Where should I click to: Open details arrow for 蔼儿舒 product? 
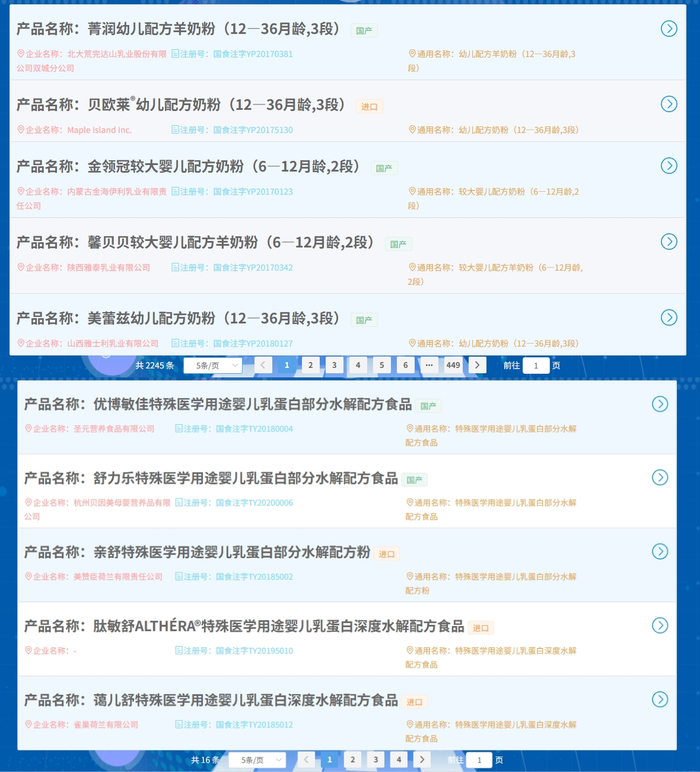point(660,699)
